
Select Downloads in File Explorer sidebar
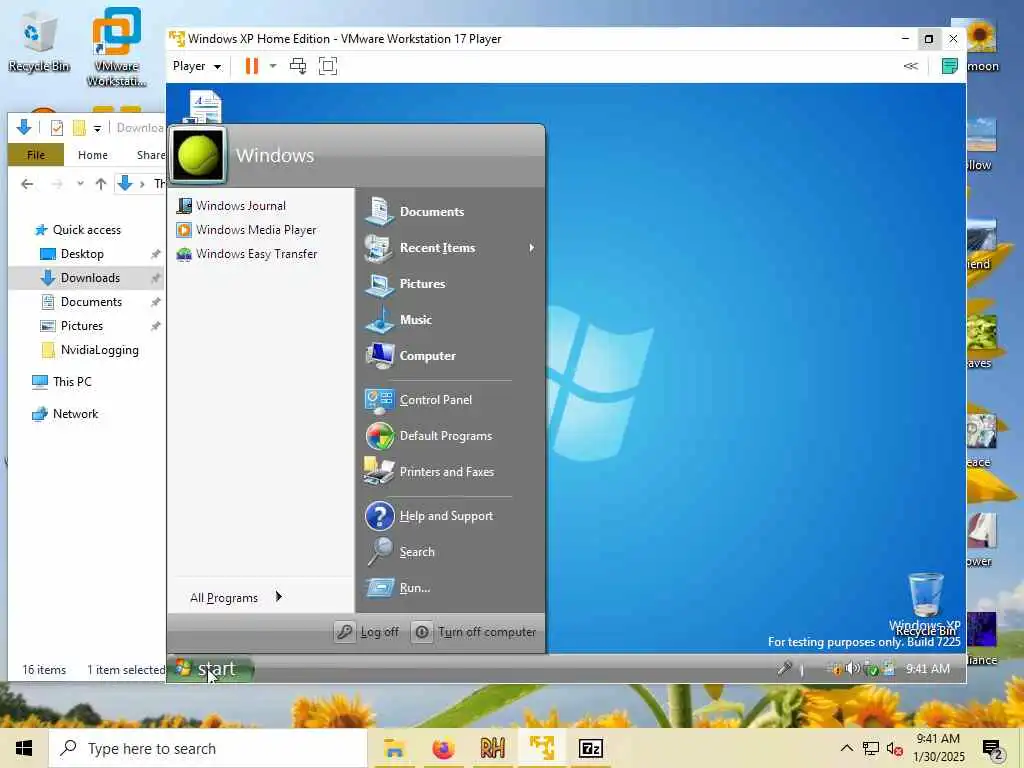click(90, 278)
